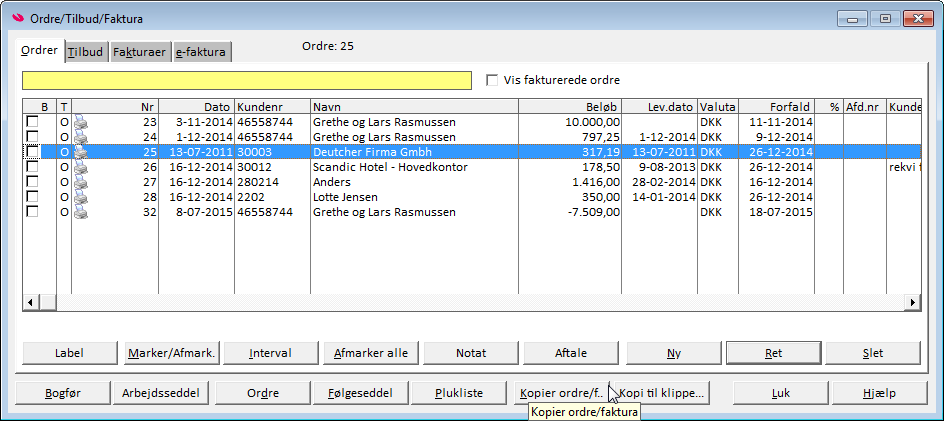
Task: Tick the B checkbox for Lotte Jensen order
Action: pyautogui.click(x=33, y=197)
